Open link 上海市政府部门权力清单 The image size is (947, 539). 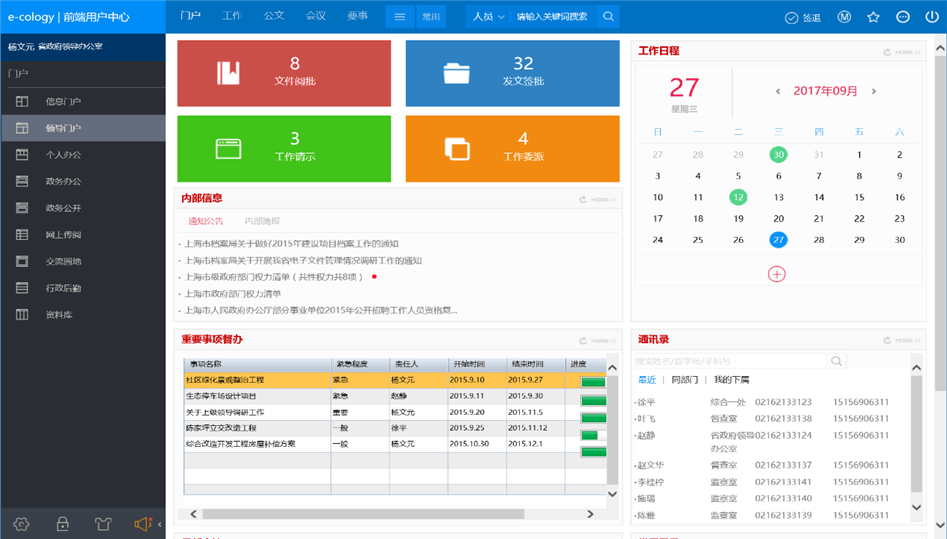tap(232, 294)
